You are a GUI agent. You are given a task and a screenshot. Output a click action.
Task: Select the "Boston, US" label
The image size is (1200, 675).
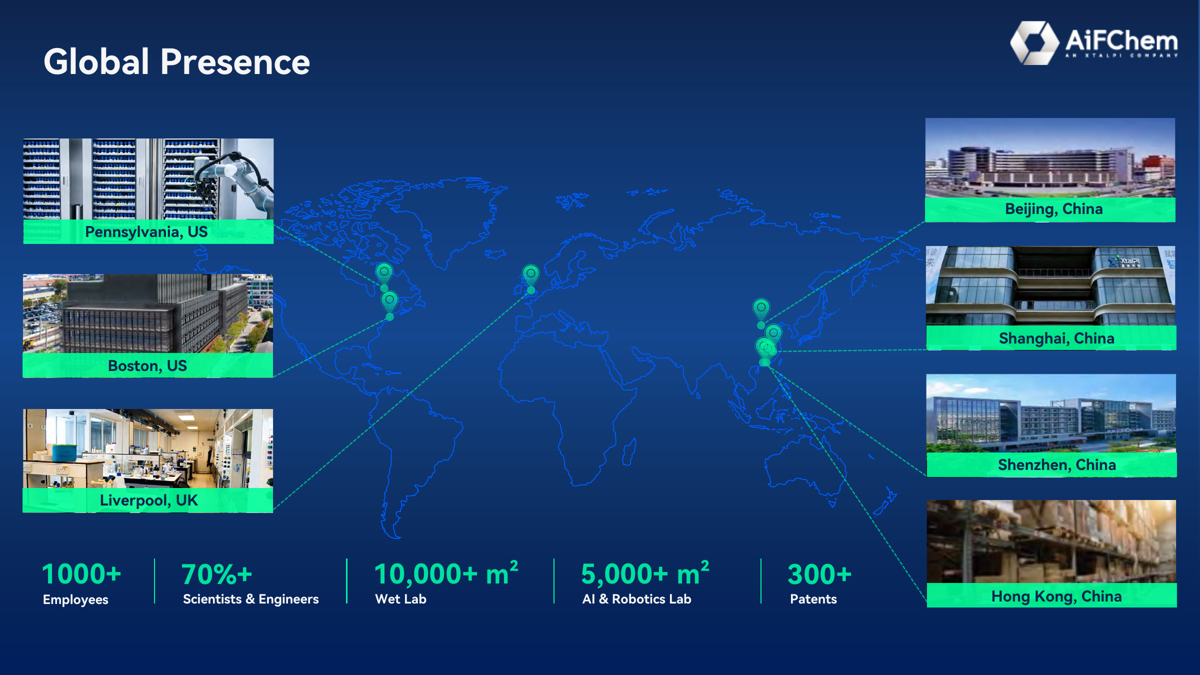pos(147,366)
